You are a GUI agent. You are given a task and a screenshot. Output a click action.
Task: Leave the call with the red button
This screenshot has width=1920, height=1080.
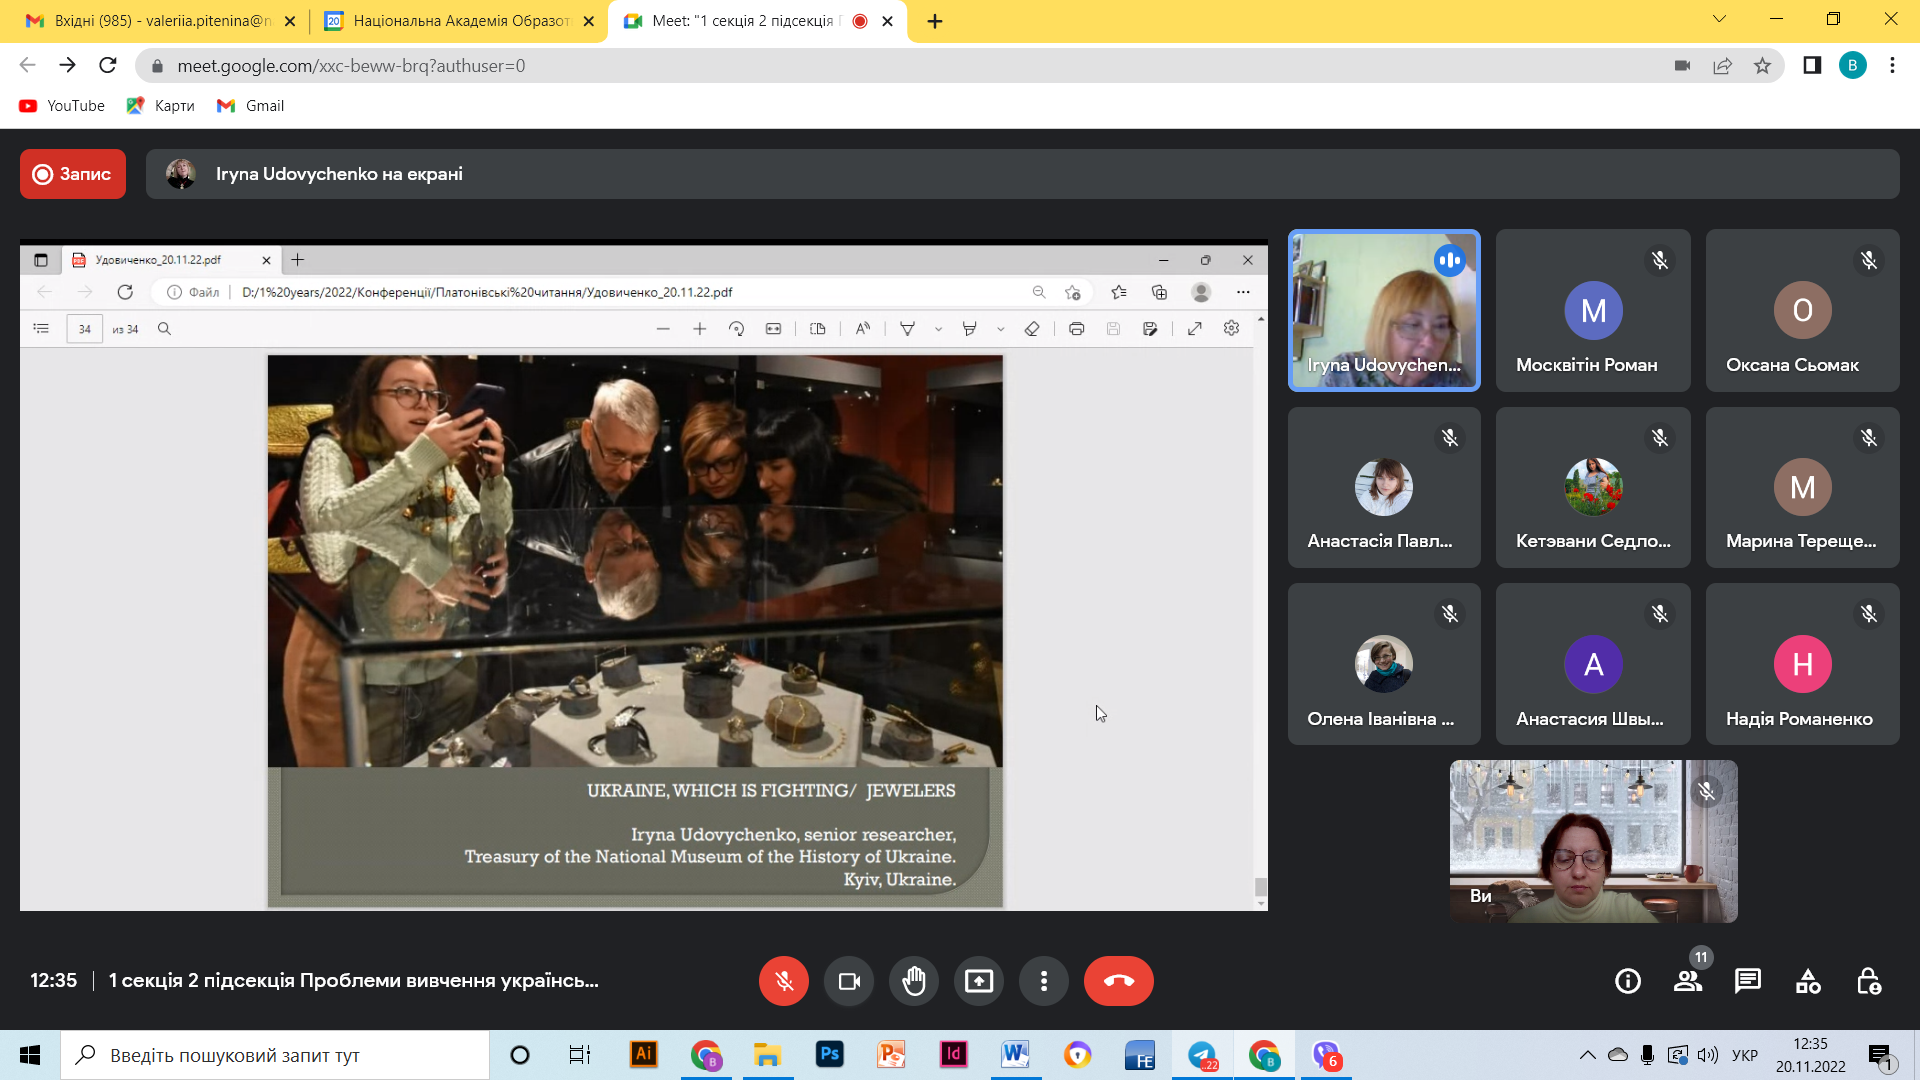[1118, 981]
